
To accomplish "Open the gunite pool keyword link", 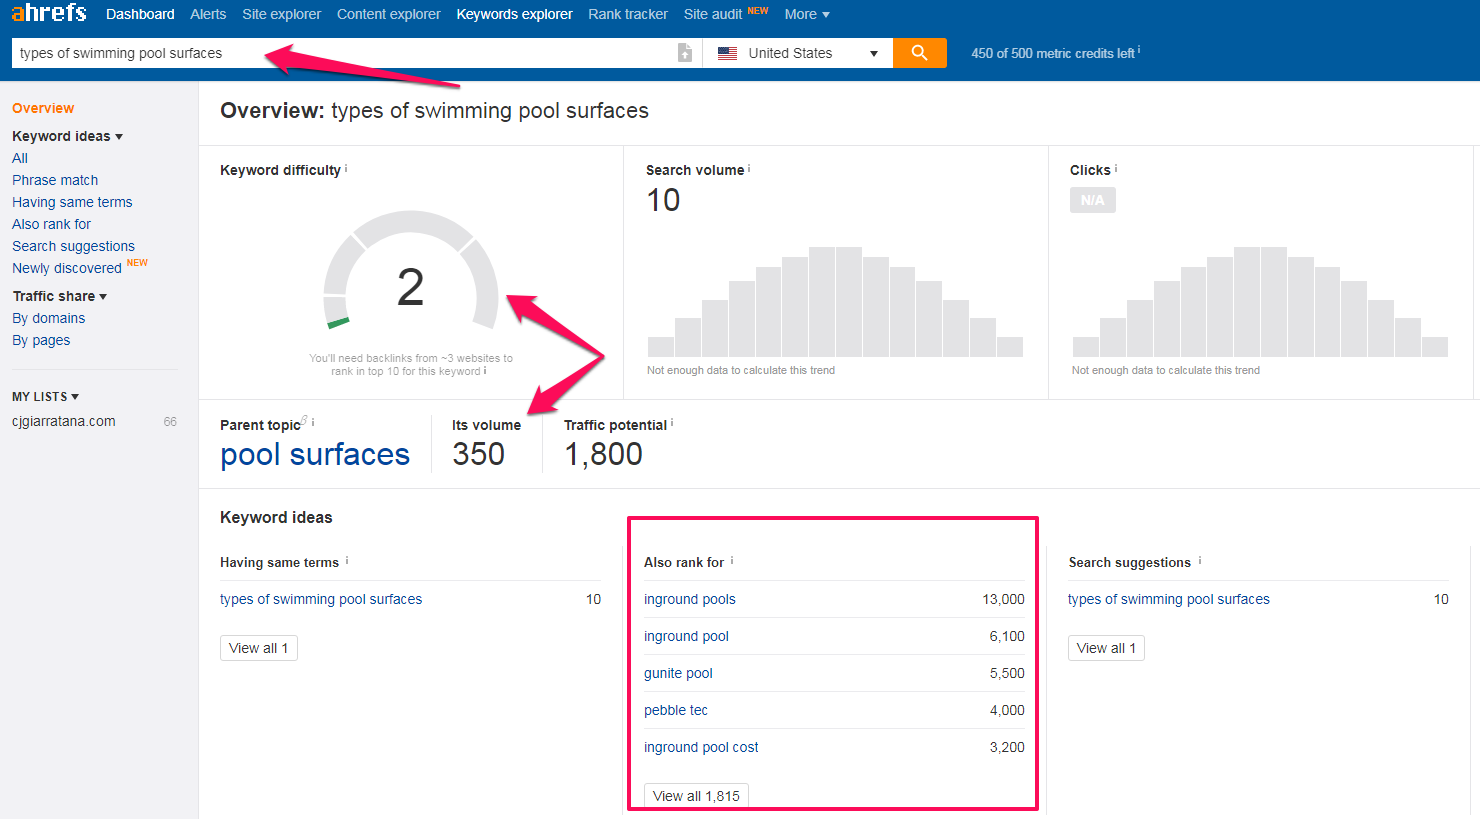I will [x=678, y=673].
